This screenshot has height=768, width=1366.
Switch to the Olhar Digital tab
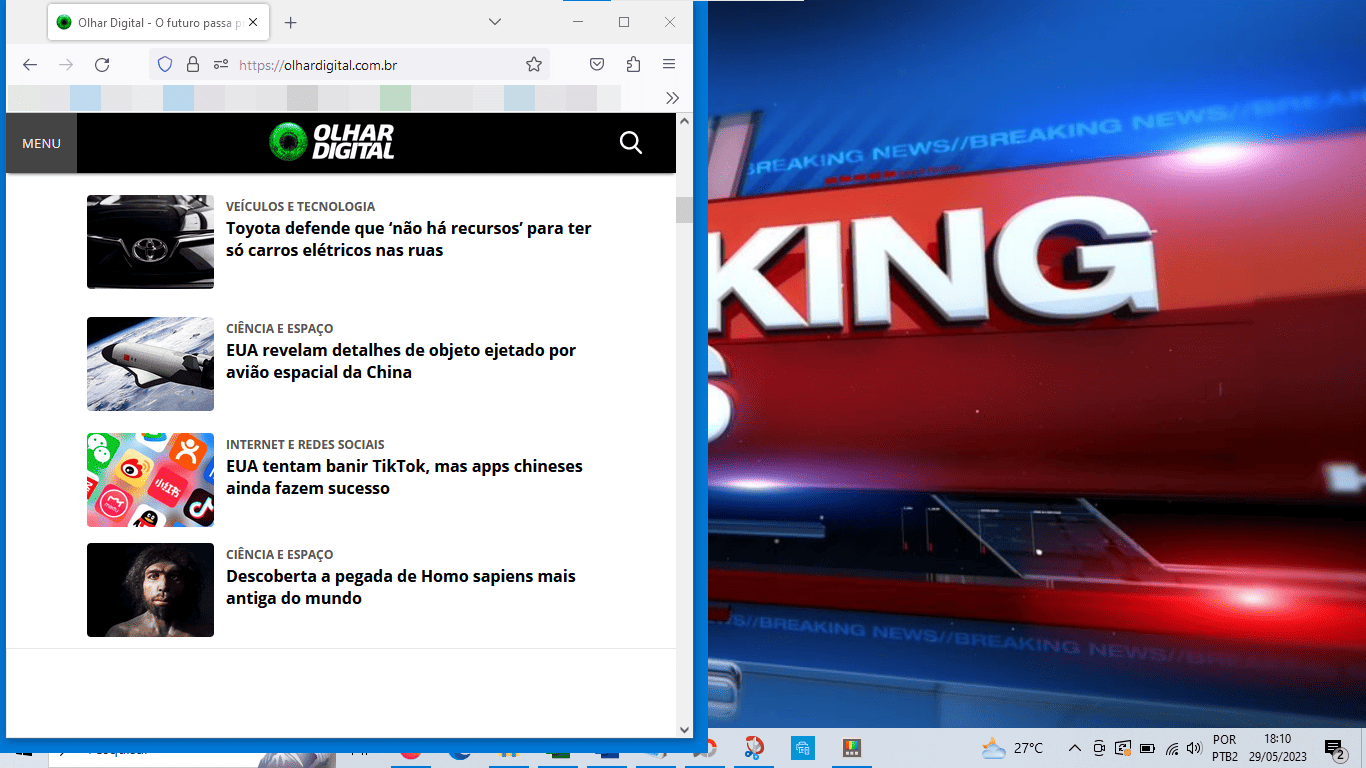click(157, 22)
